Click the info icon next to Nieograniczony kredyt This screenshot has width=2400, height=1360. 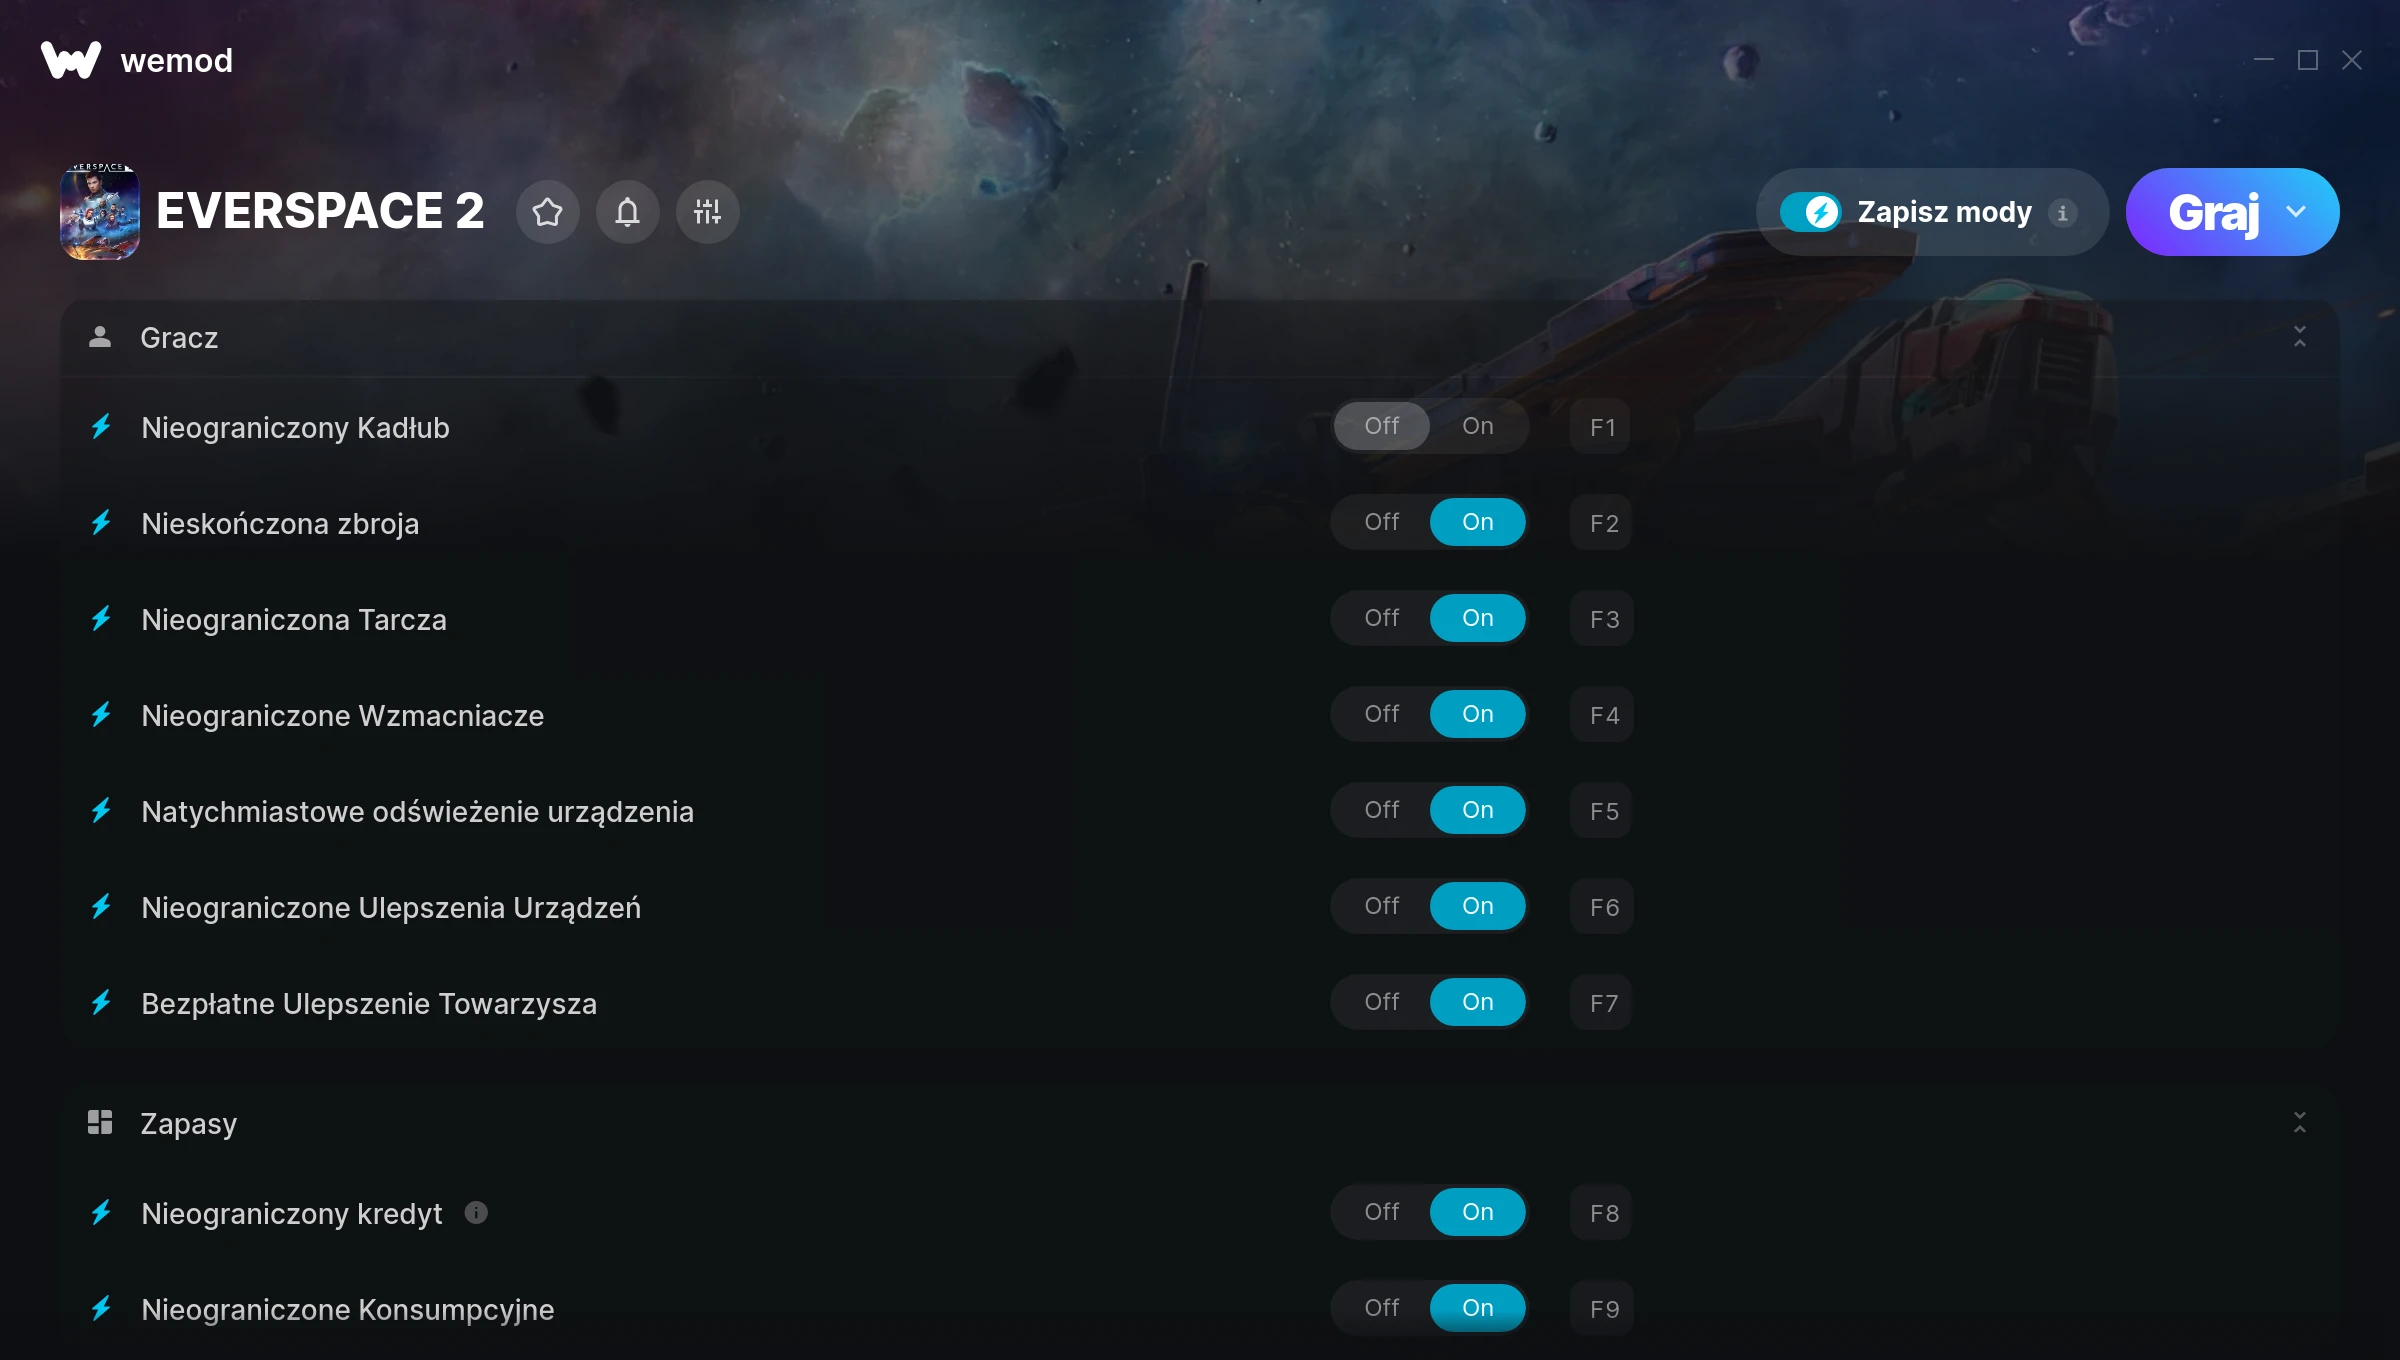coord(476,1213)
